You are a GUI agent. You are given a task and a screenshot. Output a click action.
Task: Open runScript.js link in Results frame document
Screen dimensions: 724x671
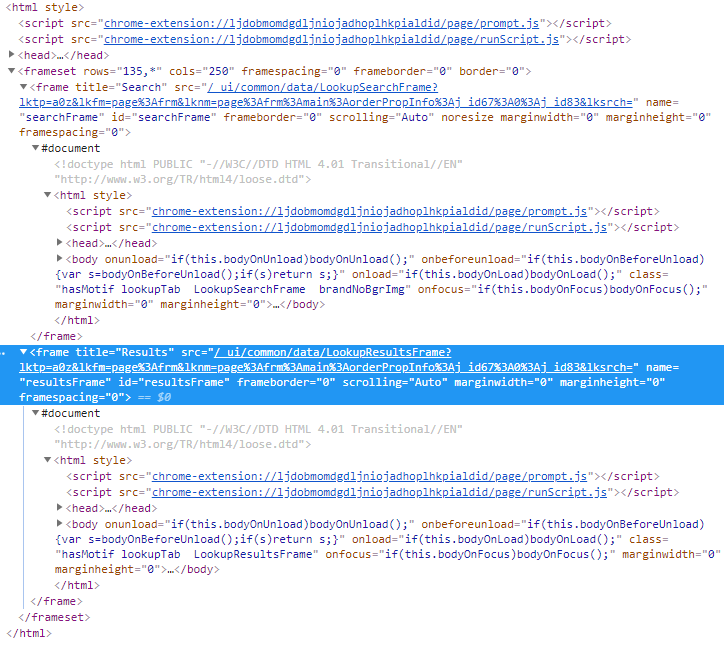pyautogui.click(x=379, y=492)
